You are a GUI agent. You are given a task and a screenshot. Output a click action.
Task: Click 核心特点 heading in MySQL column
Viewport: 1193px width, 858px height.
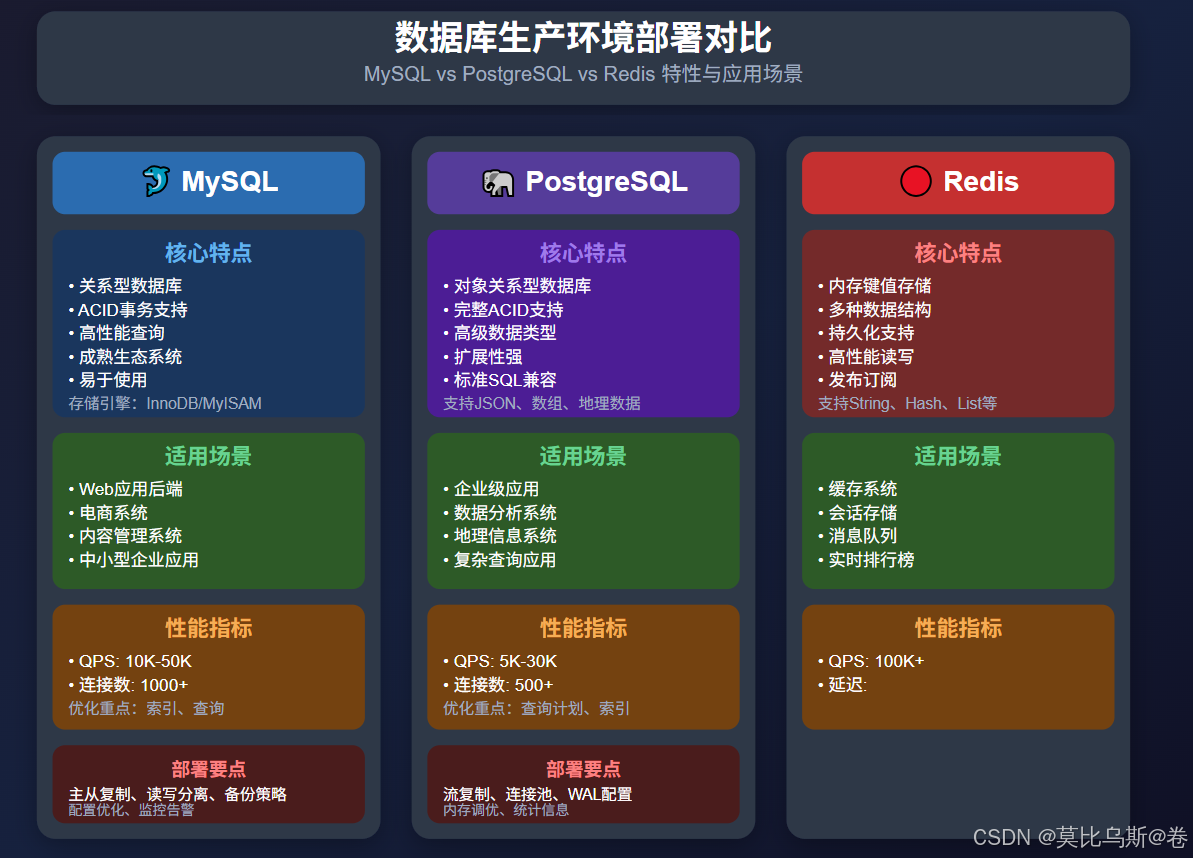coord(208,253)
